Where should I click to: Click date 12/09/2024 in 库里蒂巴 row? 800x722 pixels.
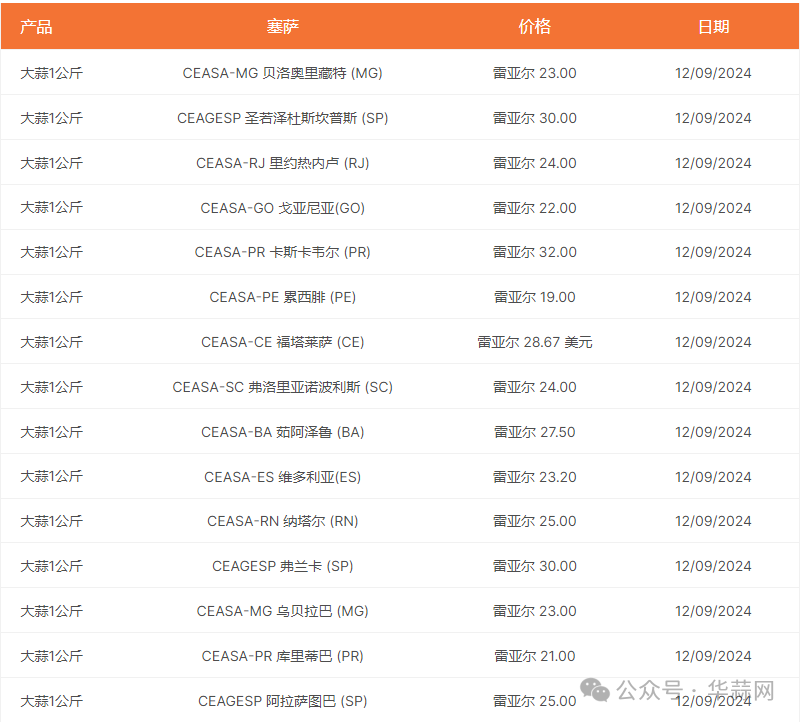tap(713, 656)
